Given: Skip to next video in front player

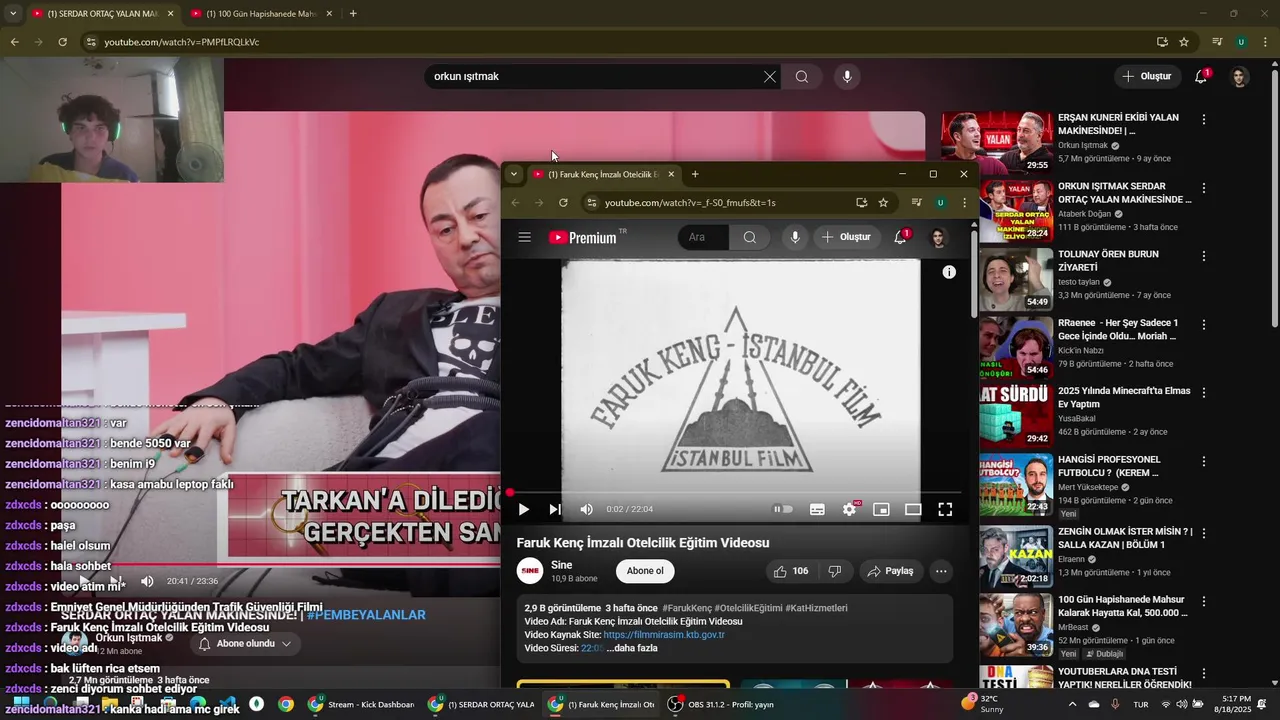Looking at the screenshot, I should click(555, 509).
